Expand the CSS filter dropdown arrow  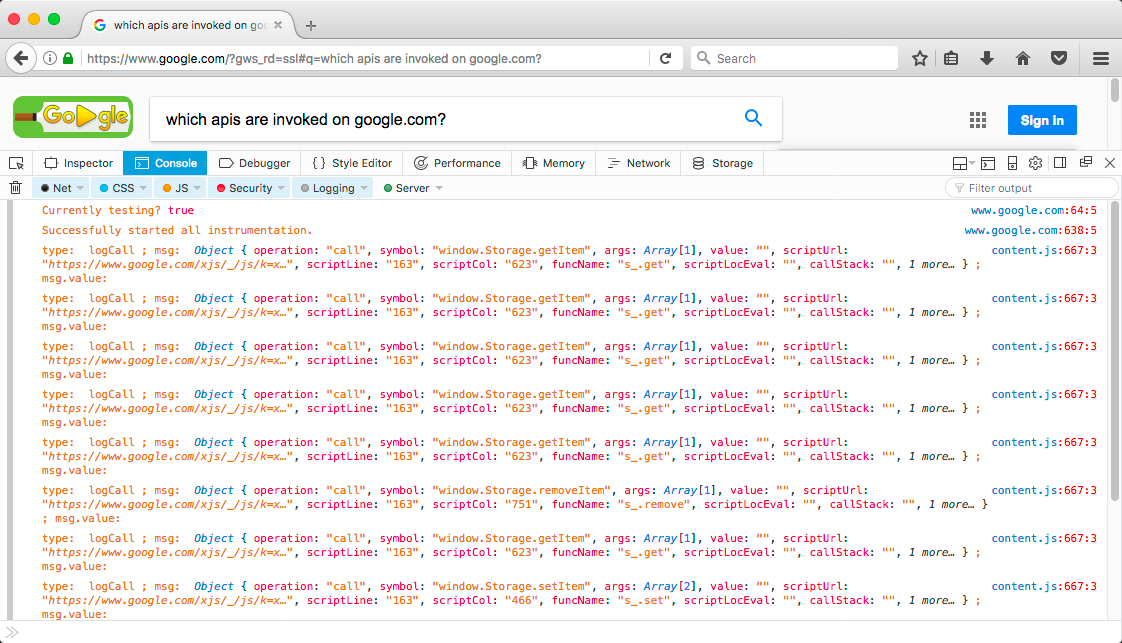(143, 188)
